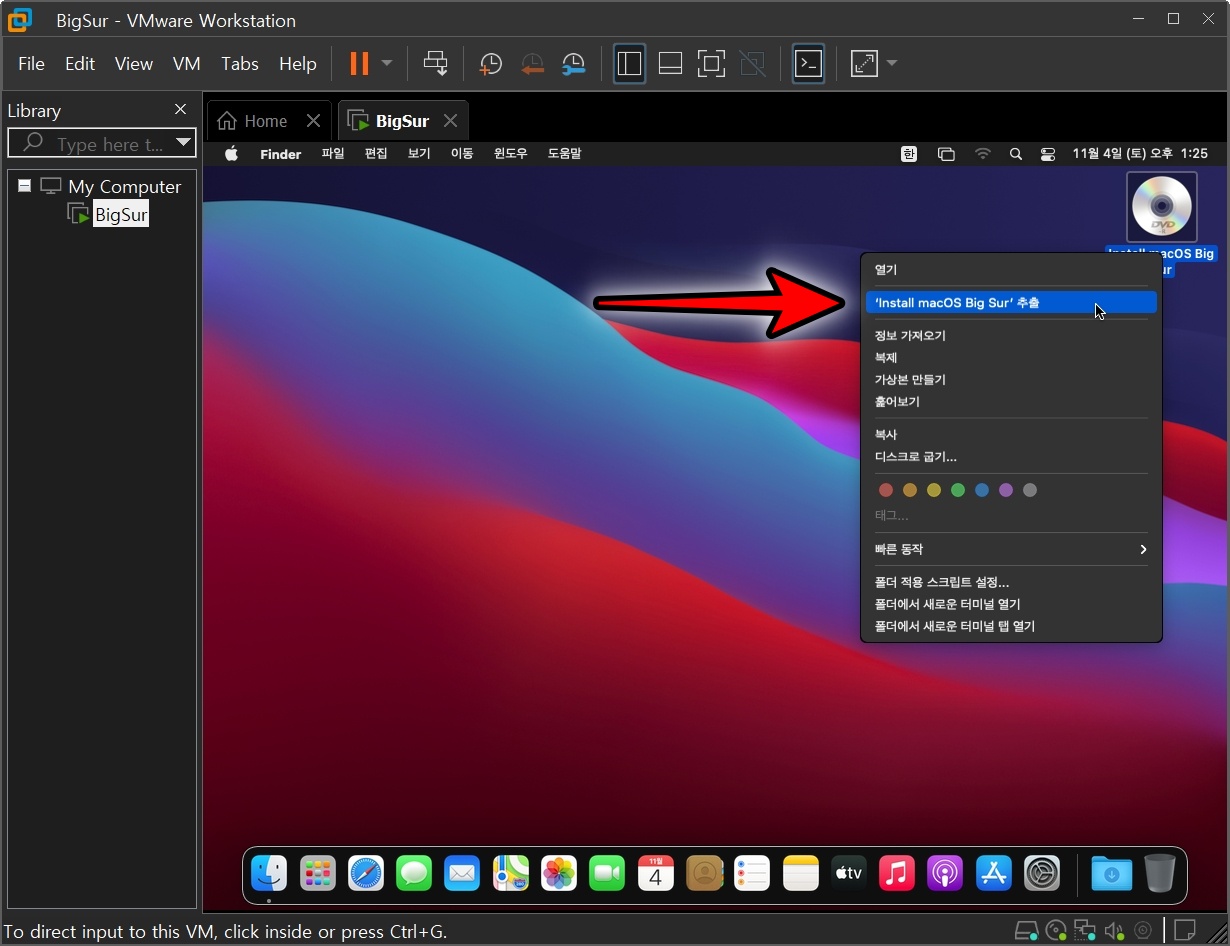
Task: Open App Store from the Dock
Action: click(x=994, y=873)
